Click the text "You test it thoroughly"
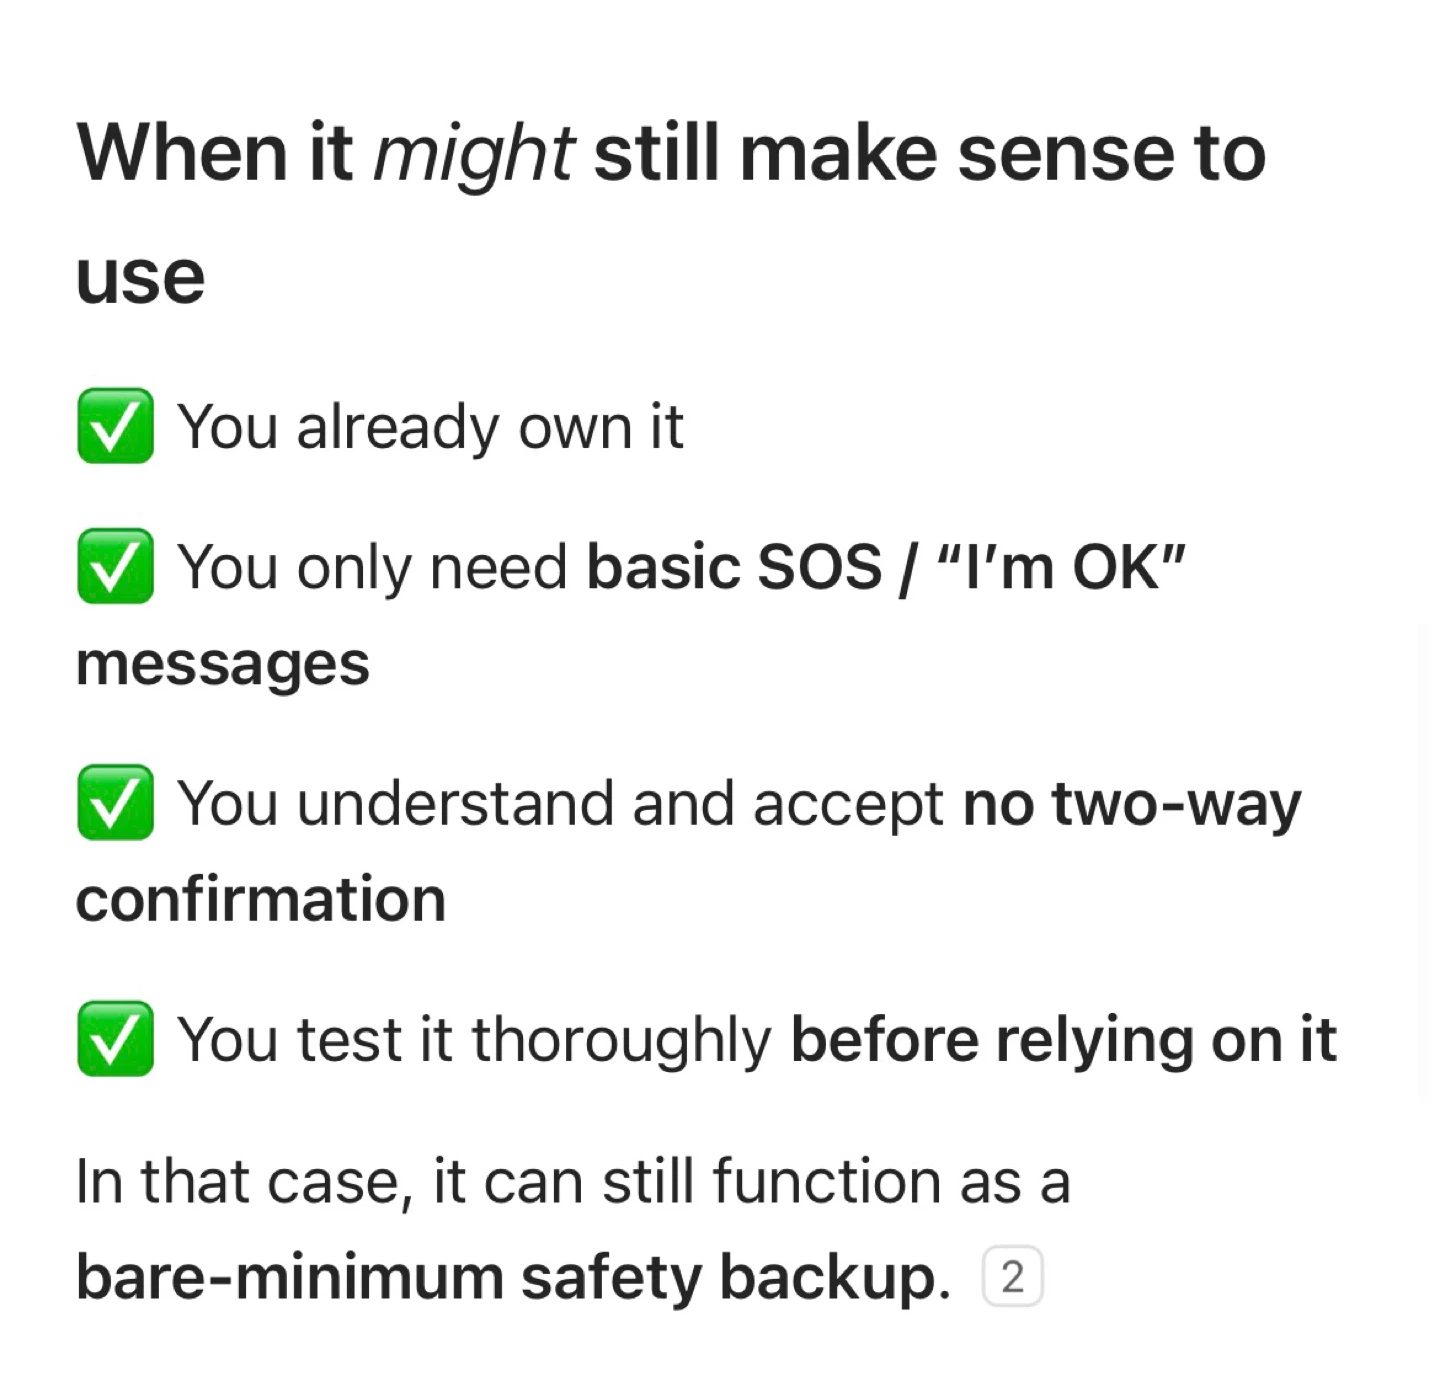The height and width of the screenshot is (1376, 1440). [x=474, y=1040]
